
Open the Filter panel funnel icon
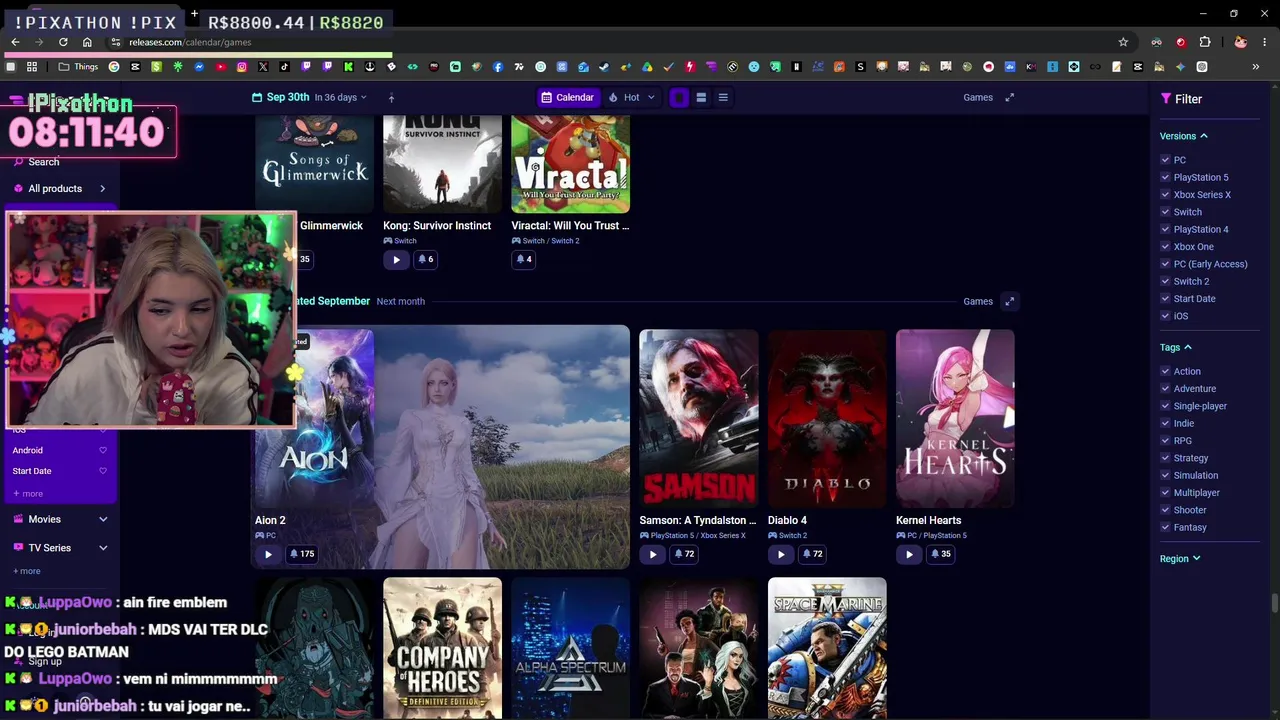coord(1166,99)
